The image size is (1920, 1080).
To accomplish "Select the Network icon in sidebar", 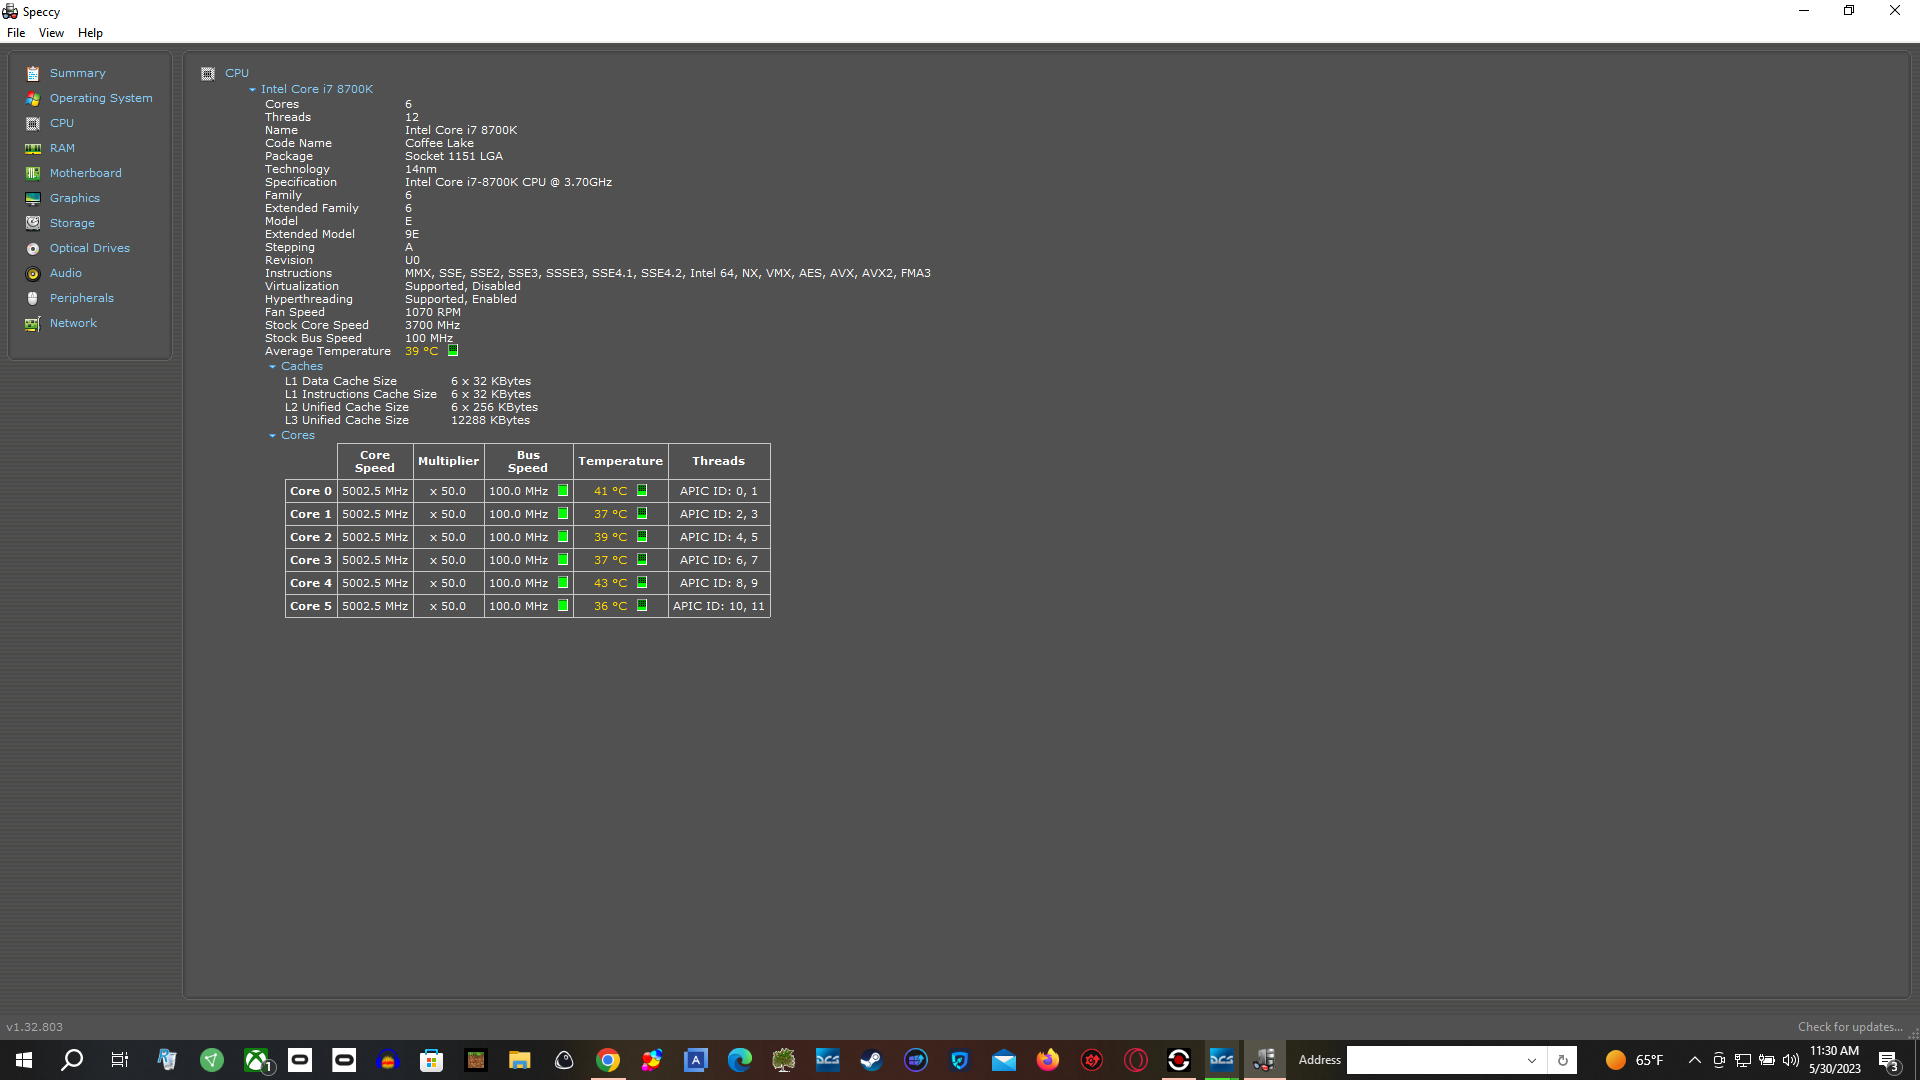I will pyautogui.click(x=33, y=323).
